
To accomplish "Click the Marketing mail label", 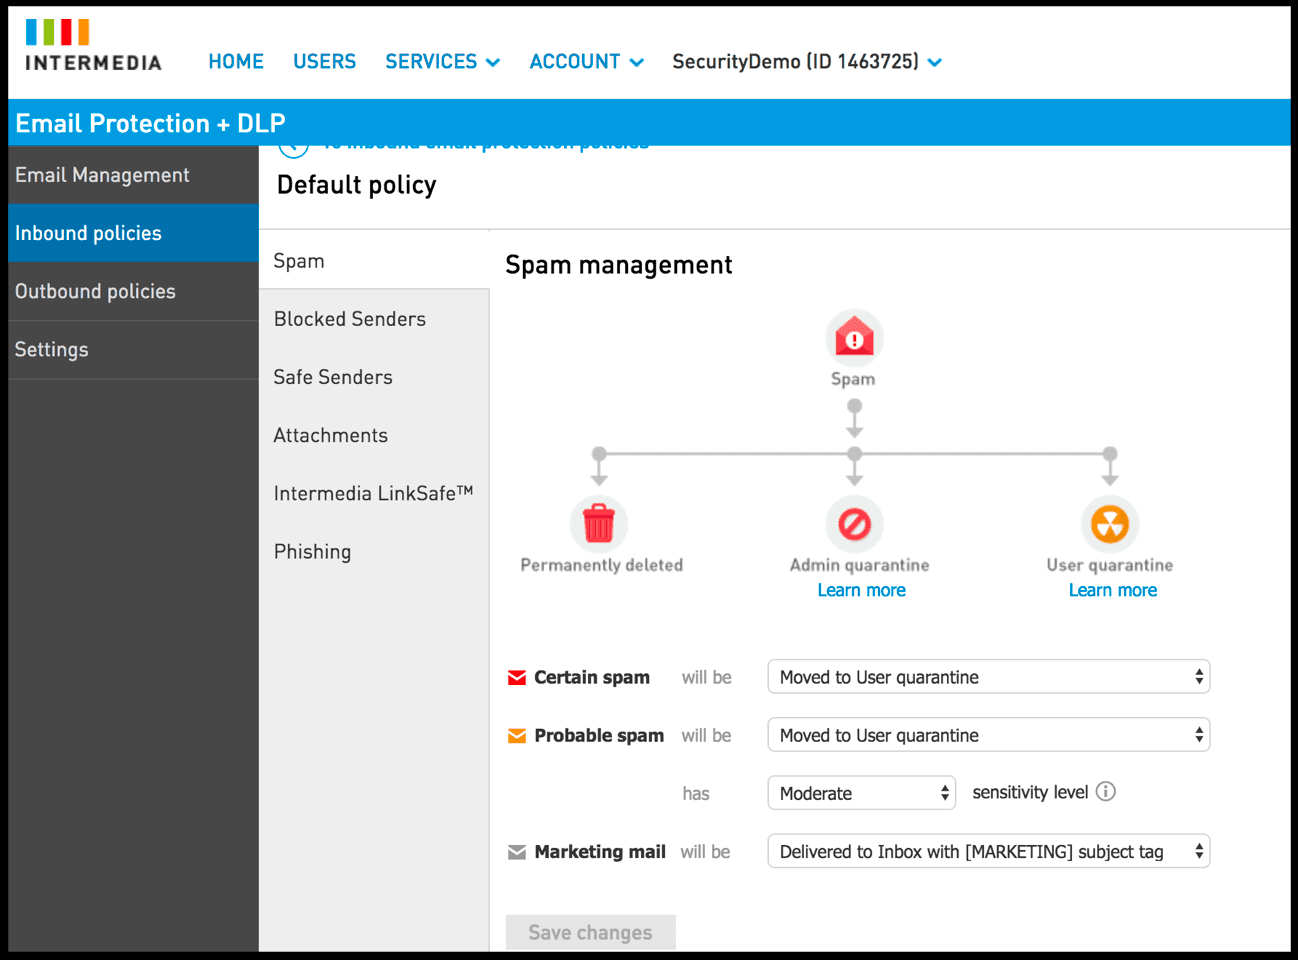I will click(x=600, y=851).
